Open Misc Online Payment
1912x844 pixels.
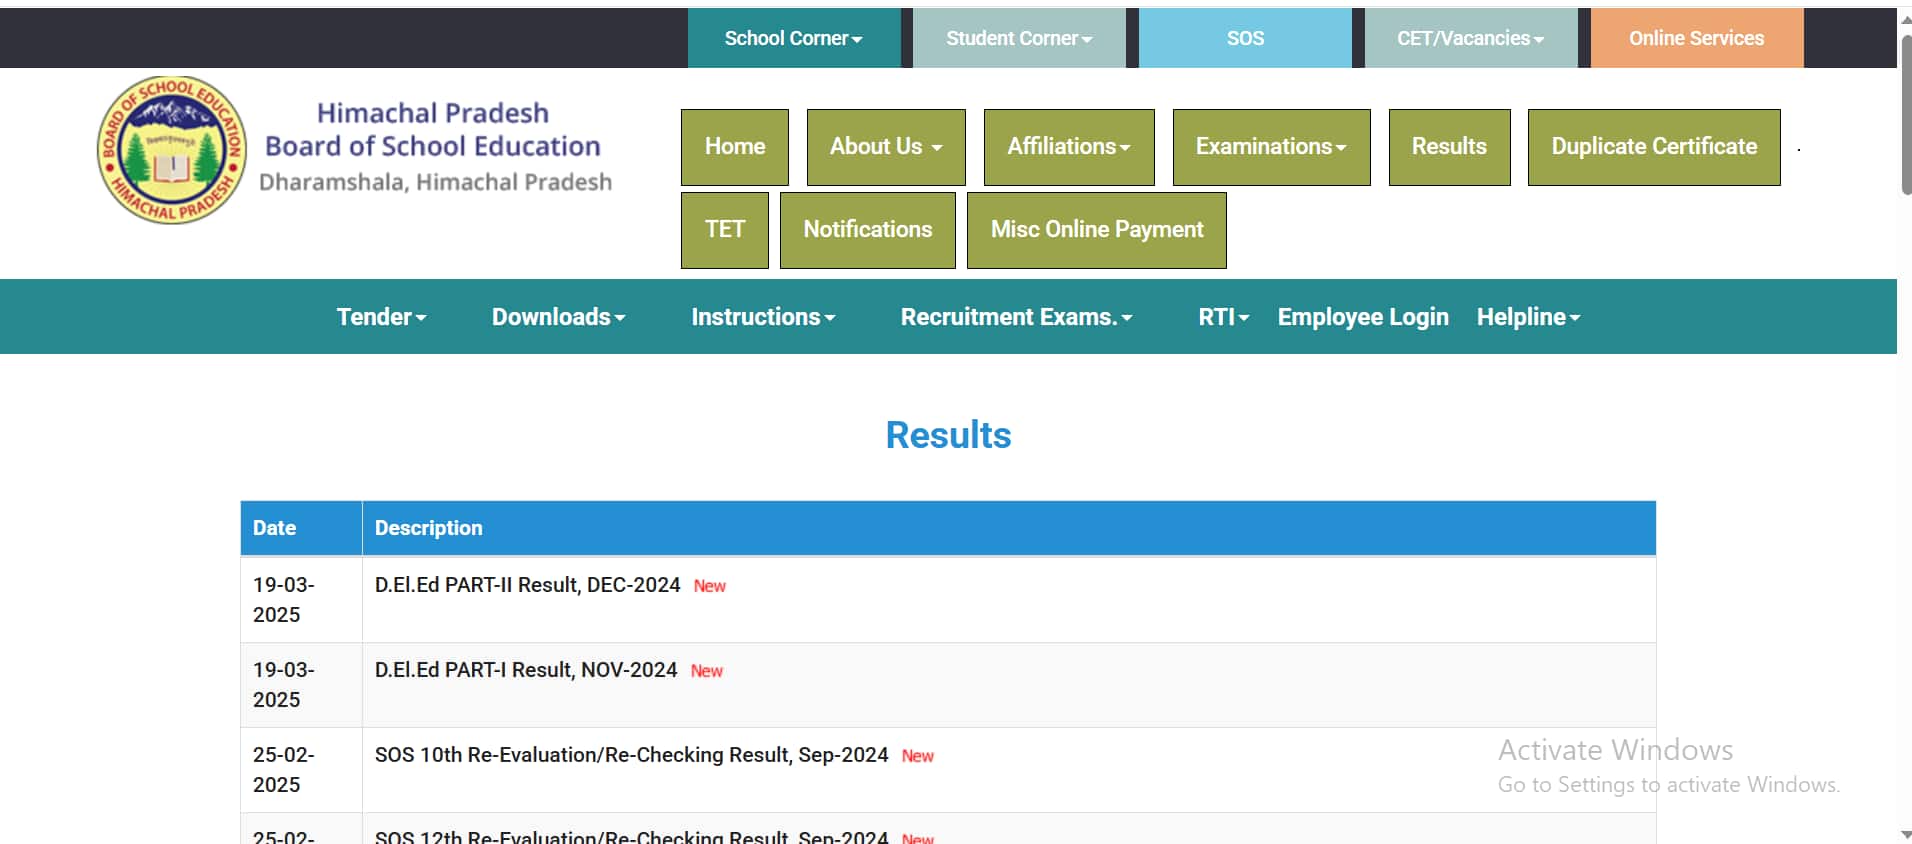tap(1097, 230)
